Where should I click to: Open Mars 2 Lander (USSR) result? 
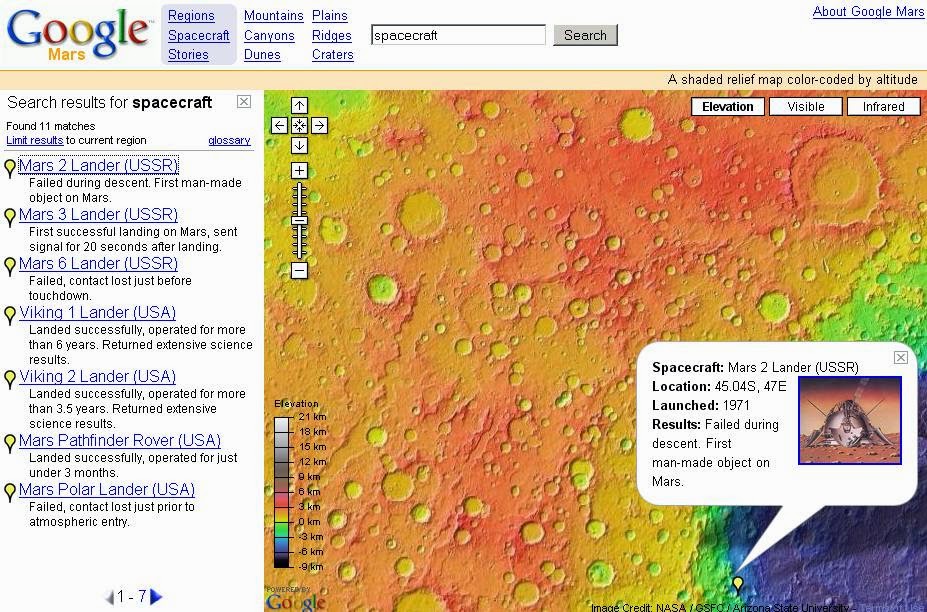pyautogui.click(x=98, y=165)
